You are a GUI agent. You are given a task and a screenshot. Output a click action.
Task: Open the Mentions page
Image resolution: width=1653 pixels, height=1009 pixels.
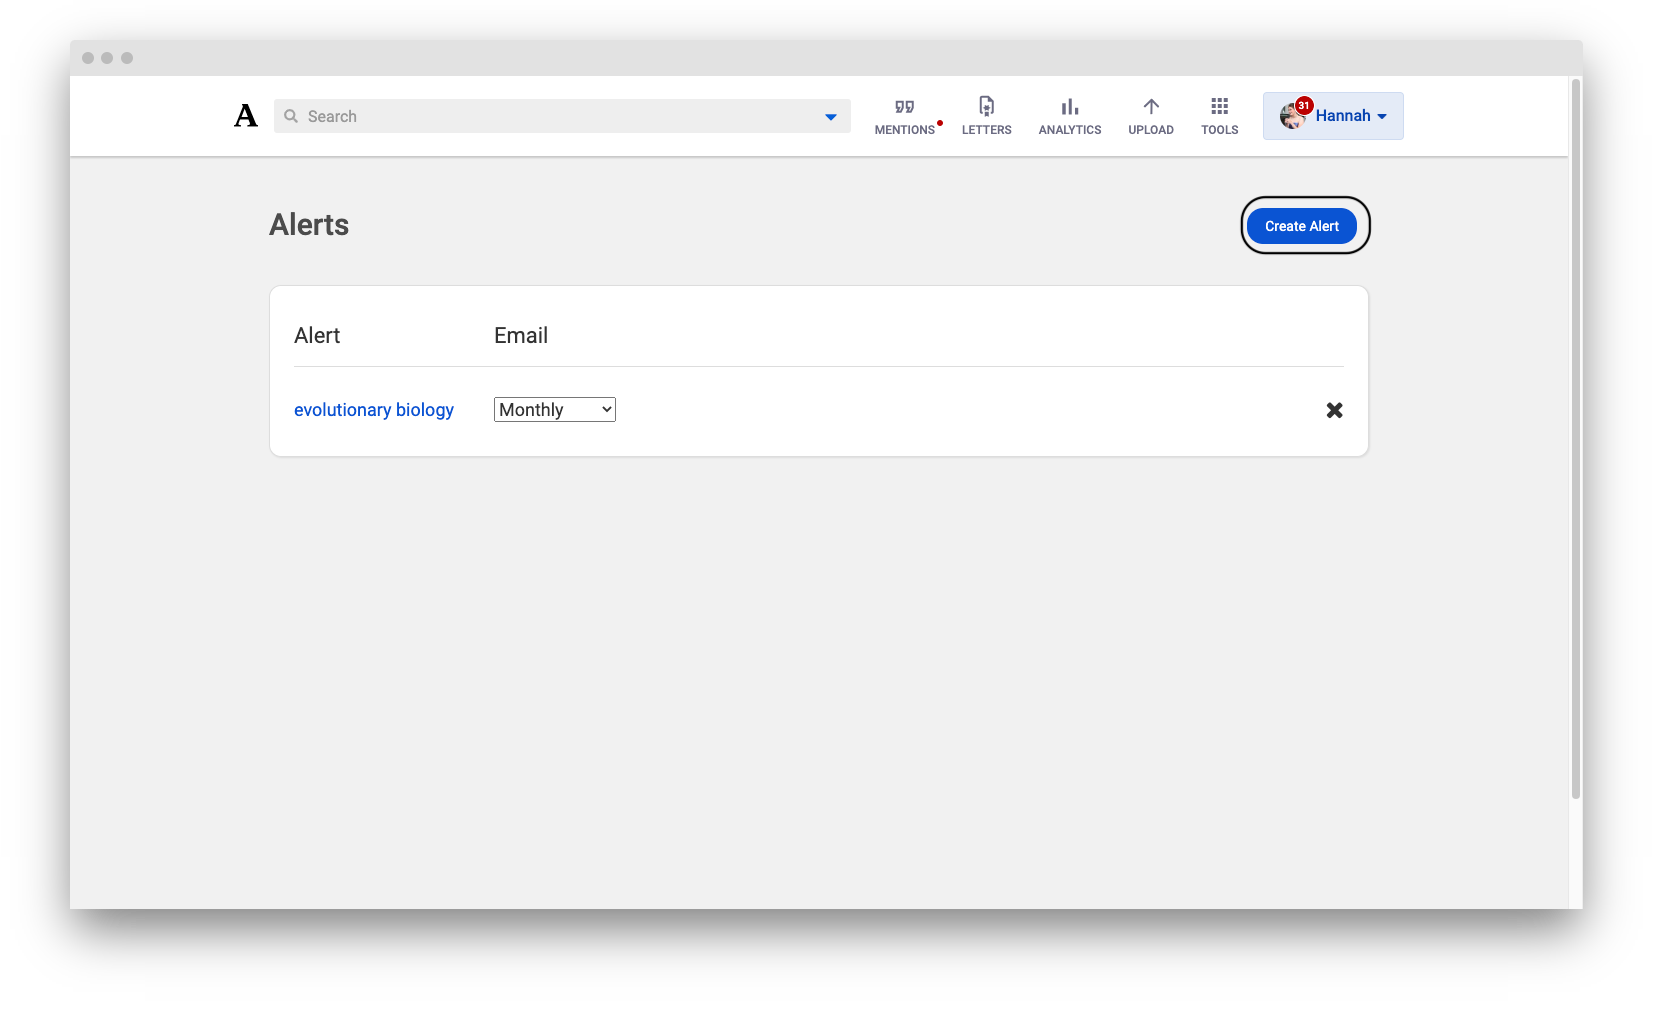(x=905, y=117)
